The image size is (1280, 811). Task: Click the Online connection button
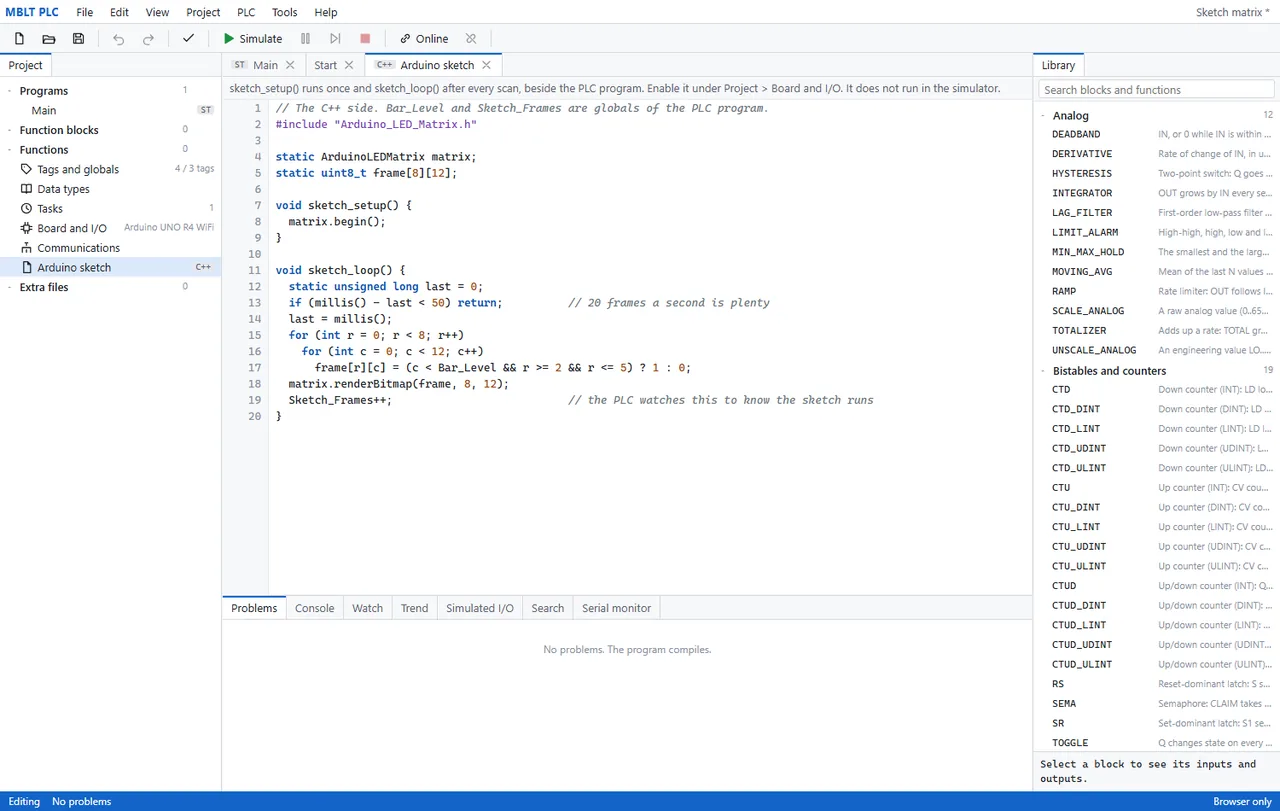coord(424,39)
